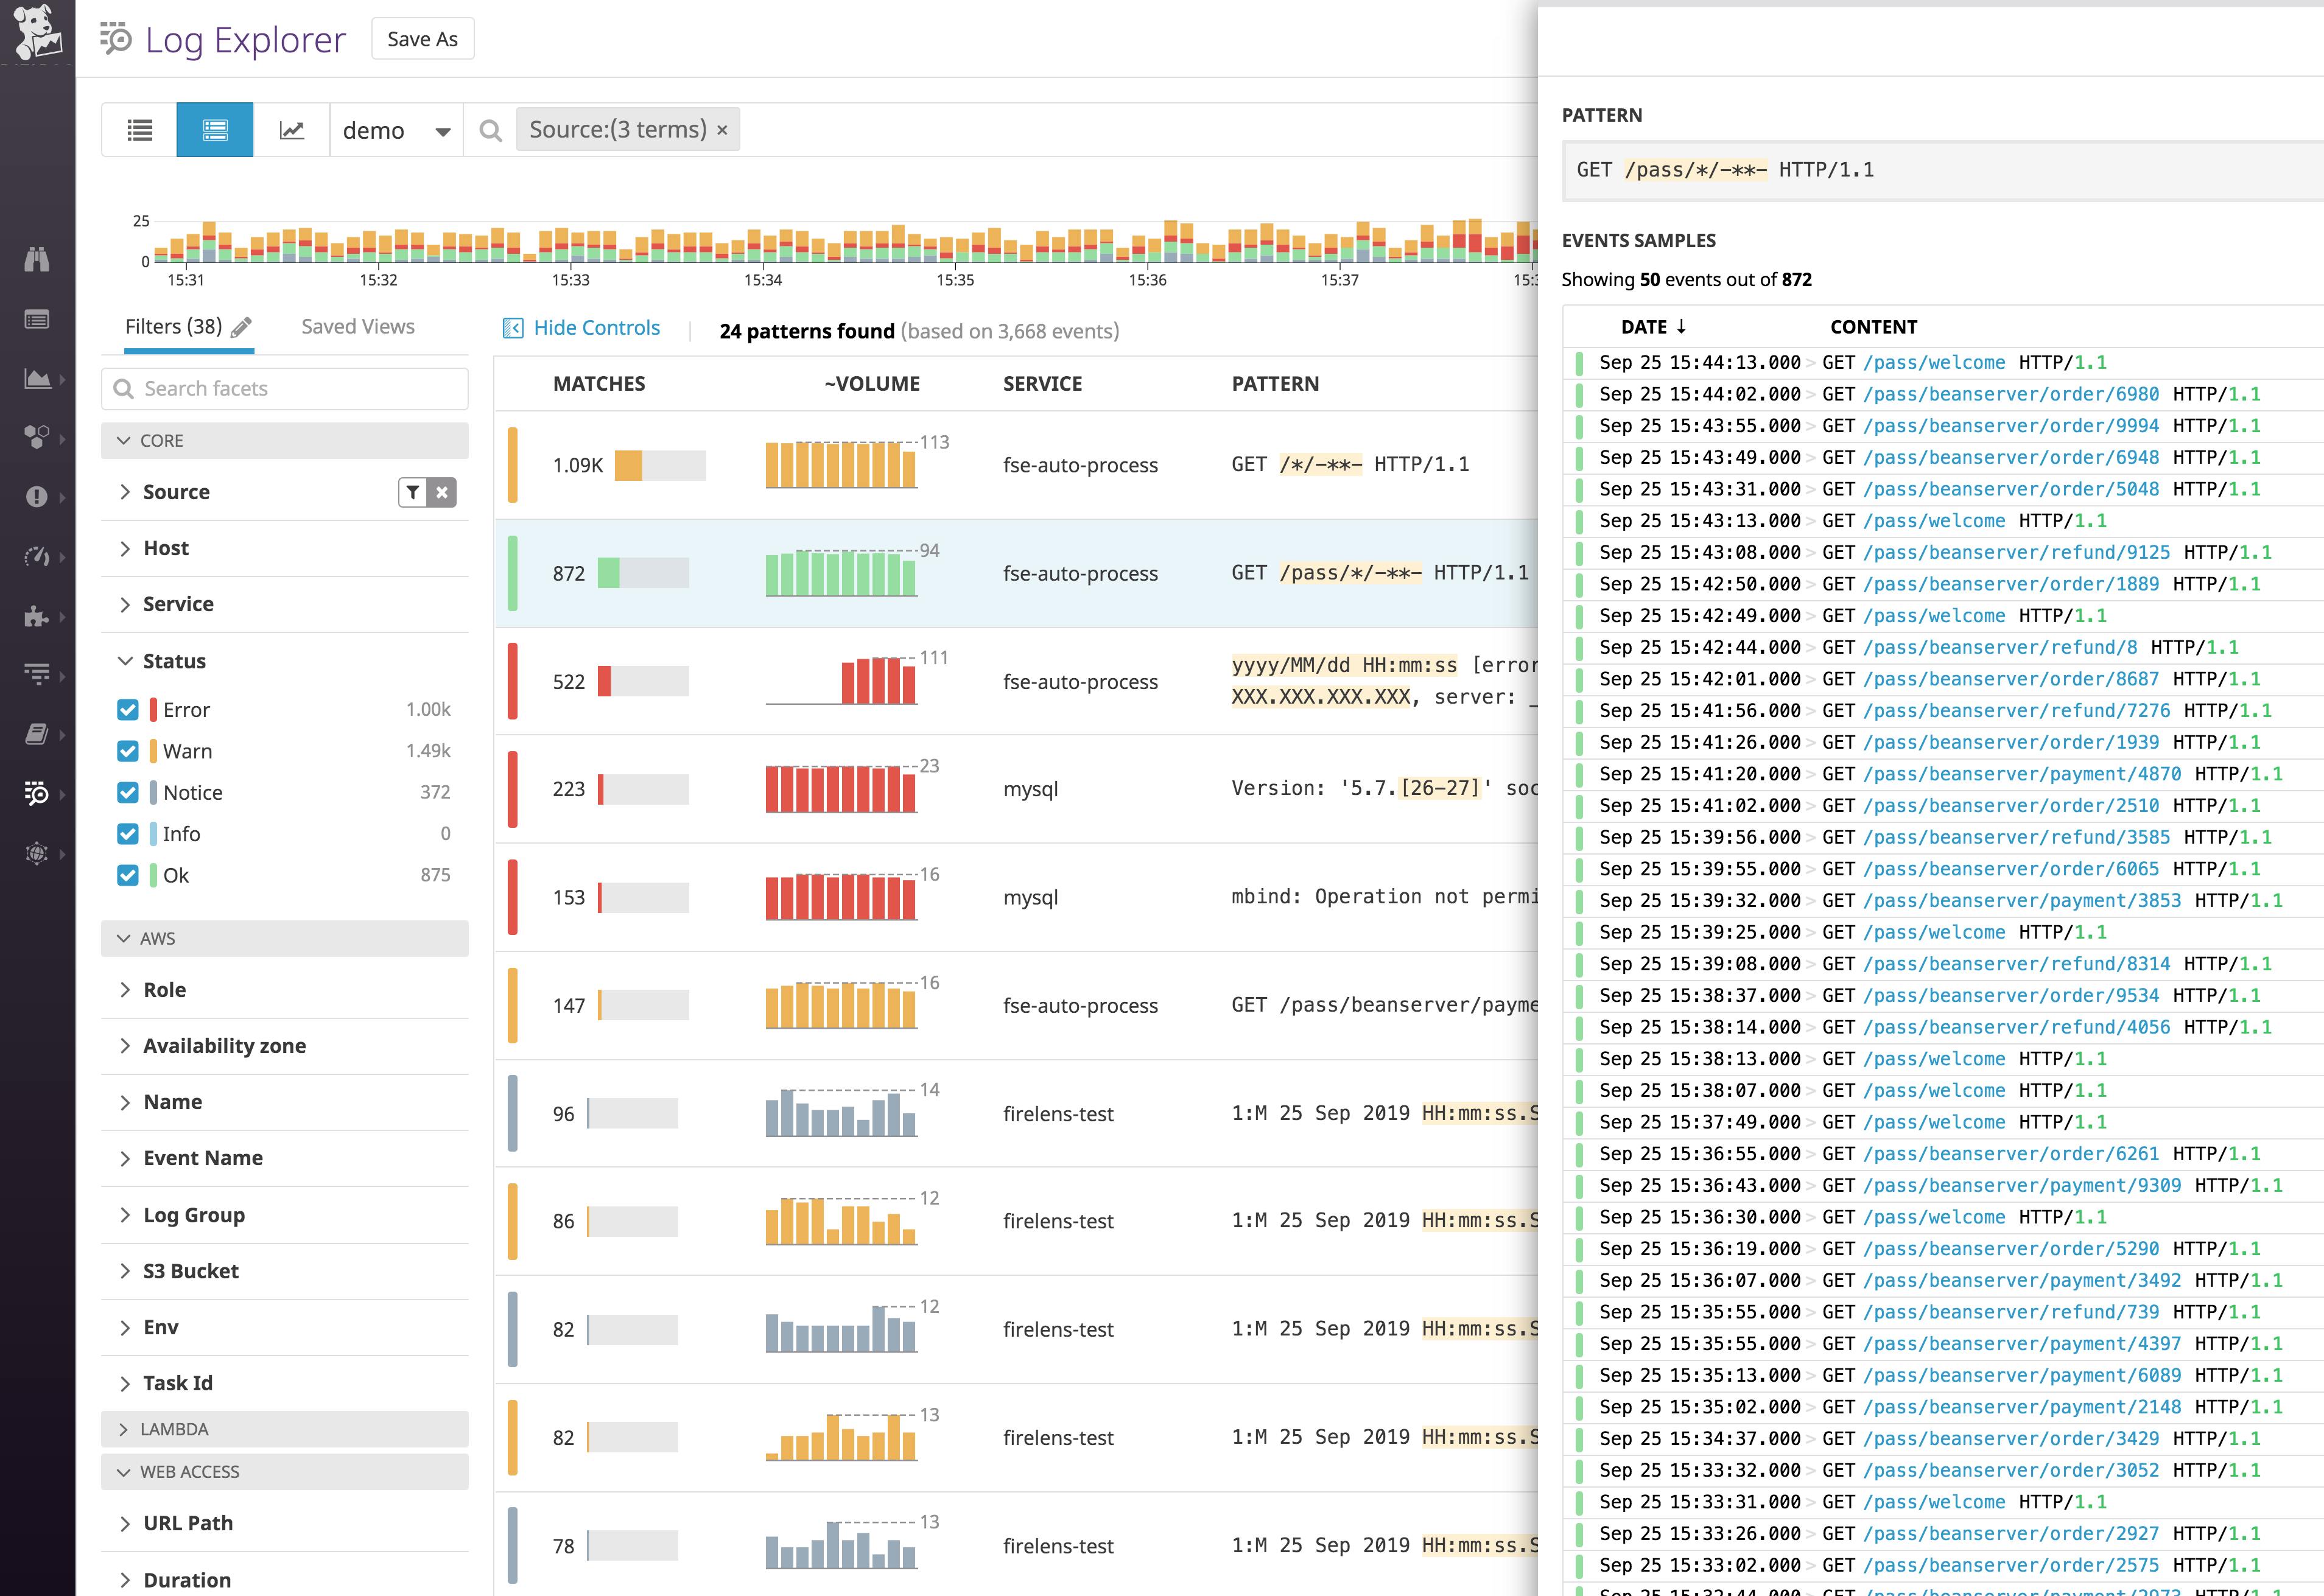Disable the Error status checkbox
This screenshot has width=2324, height=1596.
pos(128,709)
